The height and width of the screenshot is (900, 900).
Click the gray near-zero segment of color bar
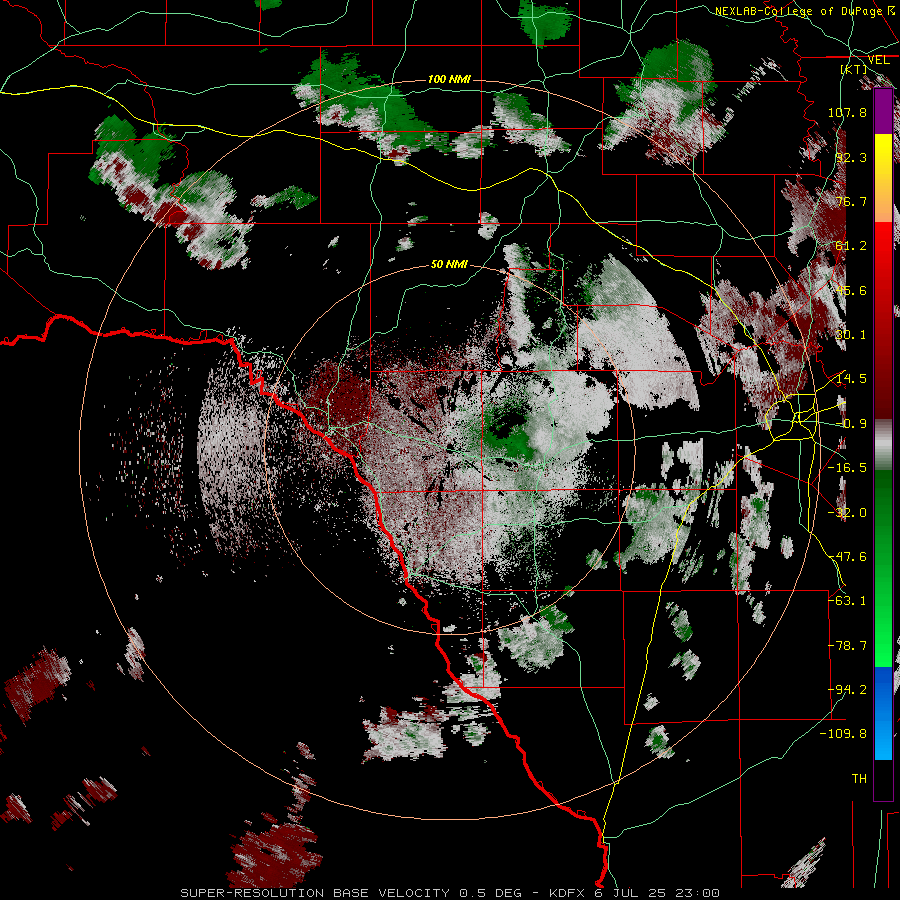(883, 445)
